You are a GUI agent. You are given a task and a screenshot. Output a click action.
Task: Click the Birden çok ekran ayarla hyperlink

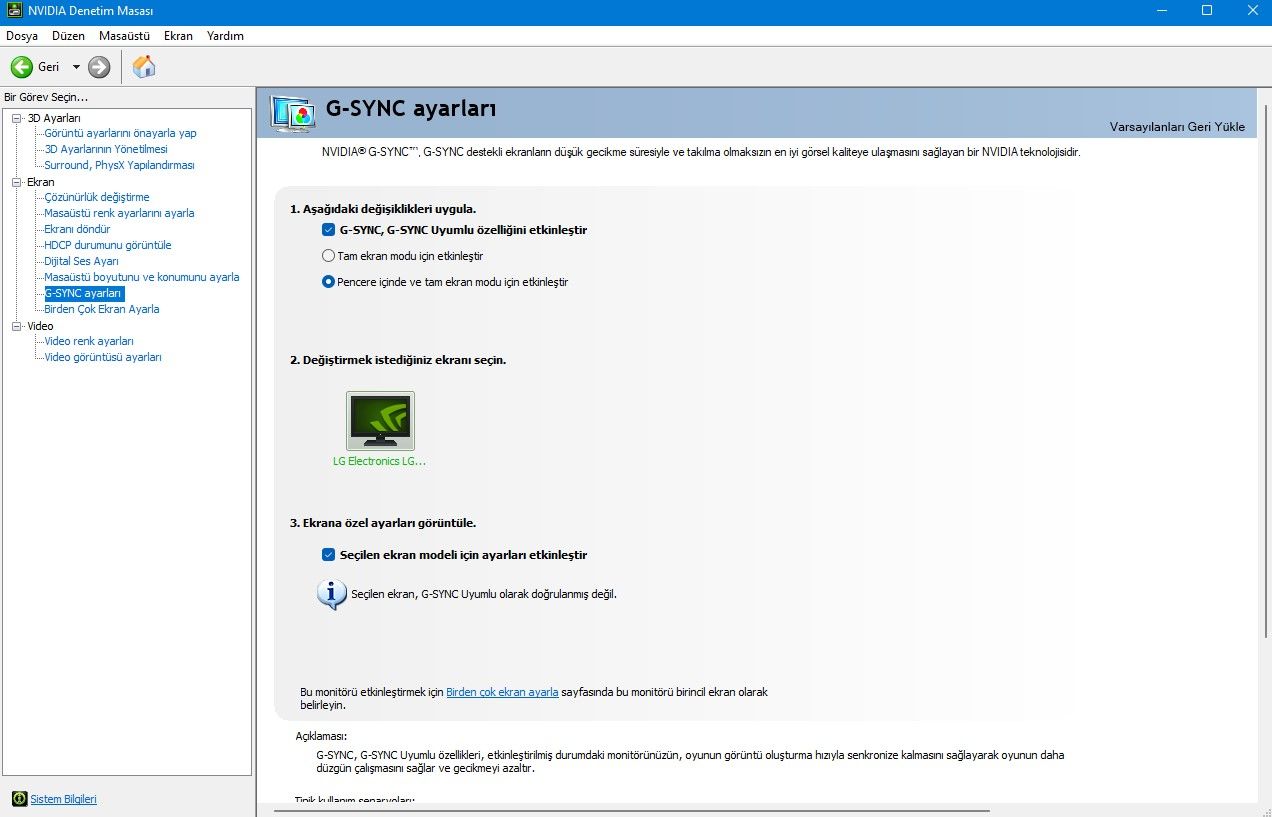tap(502, 692)
